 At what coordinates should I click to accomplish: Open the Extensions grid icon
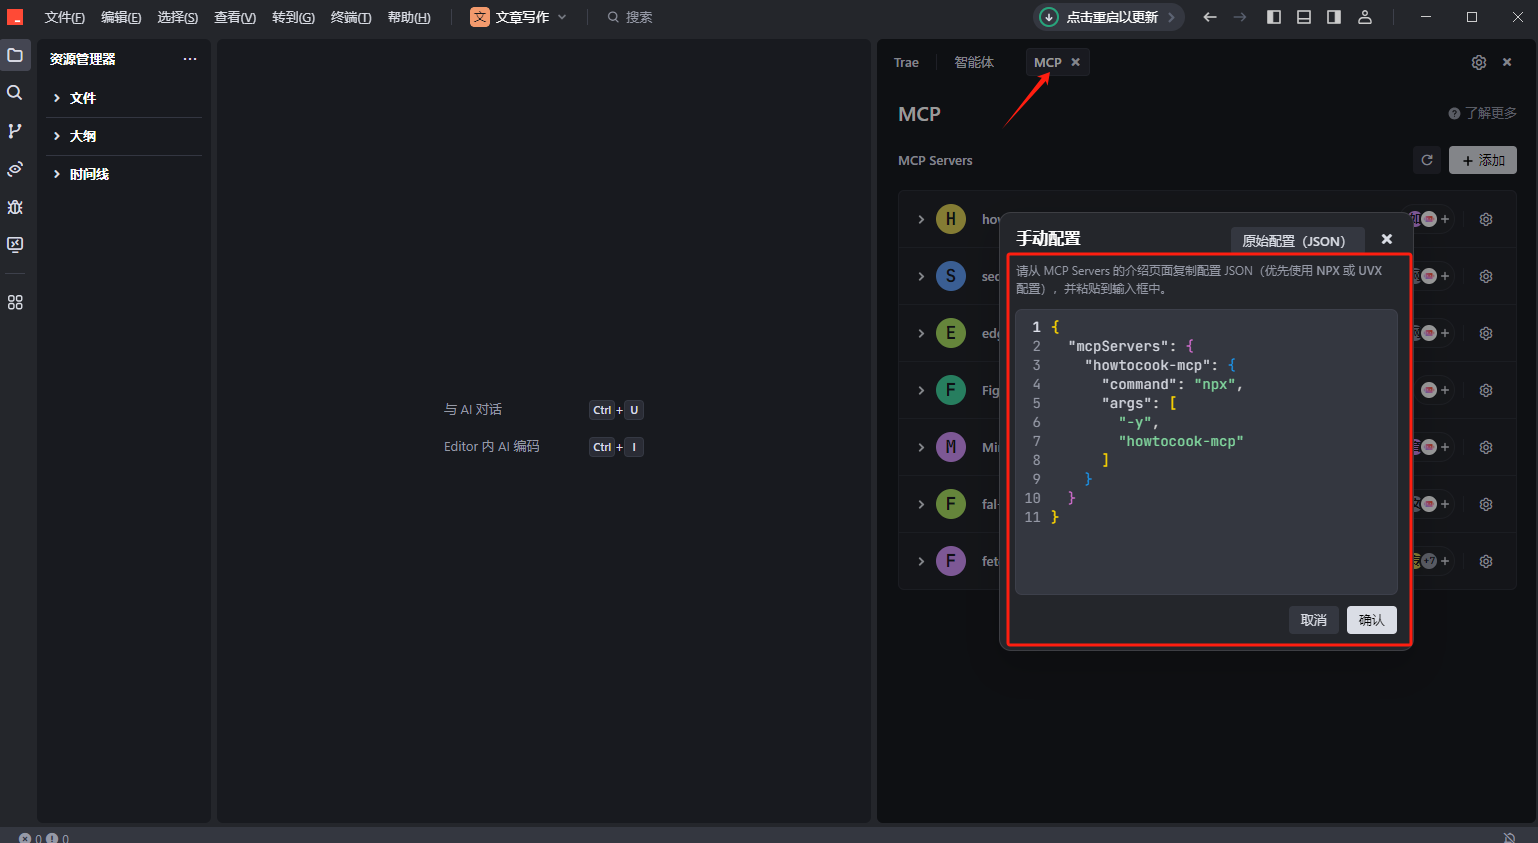(15, 302)
